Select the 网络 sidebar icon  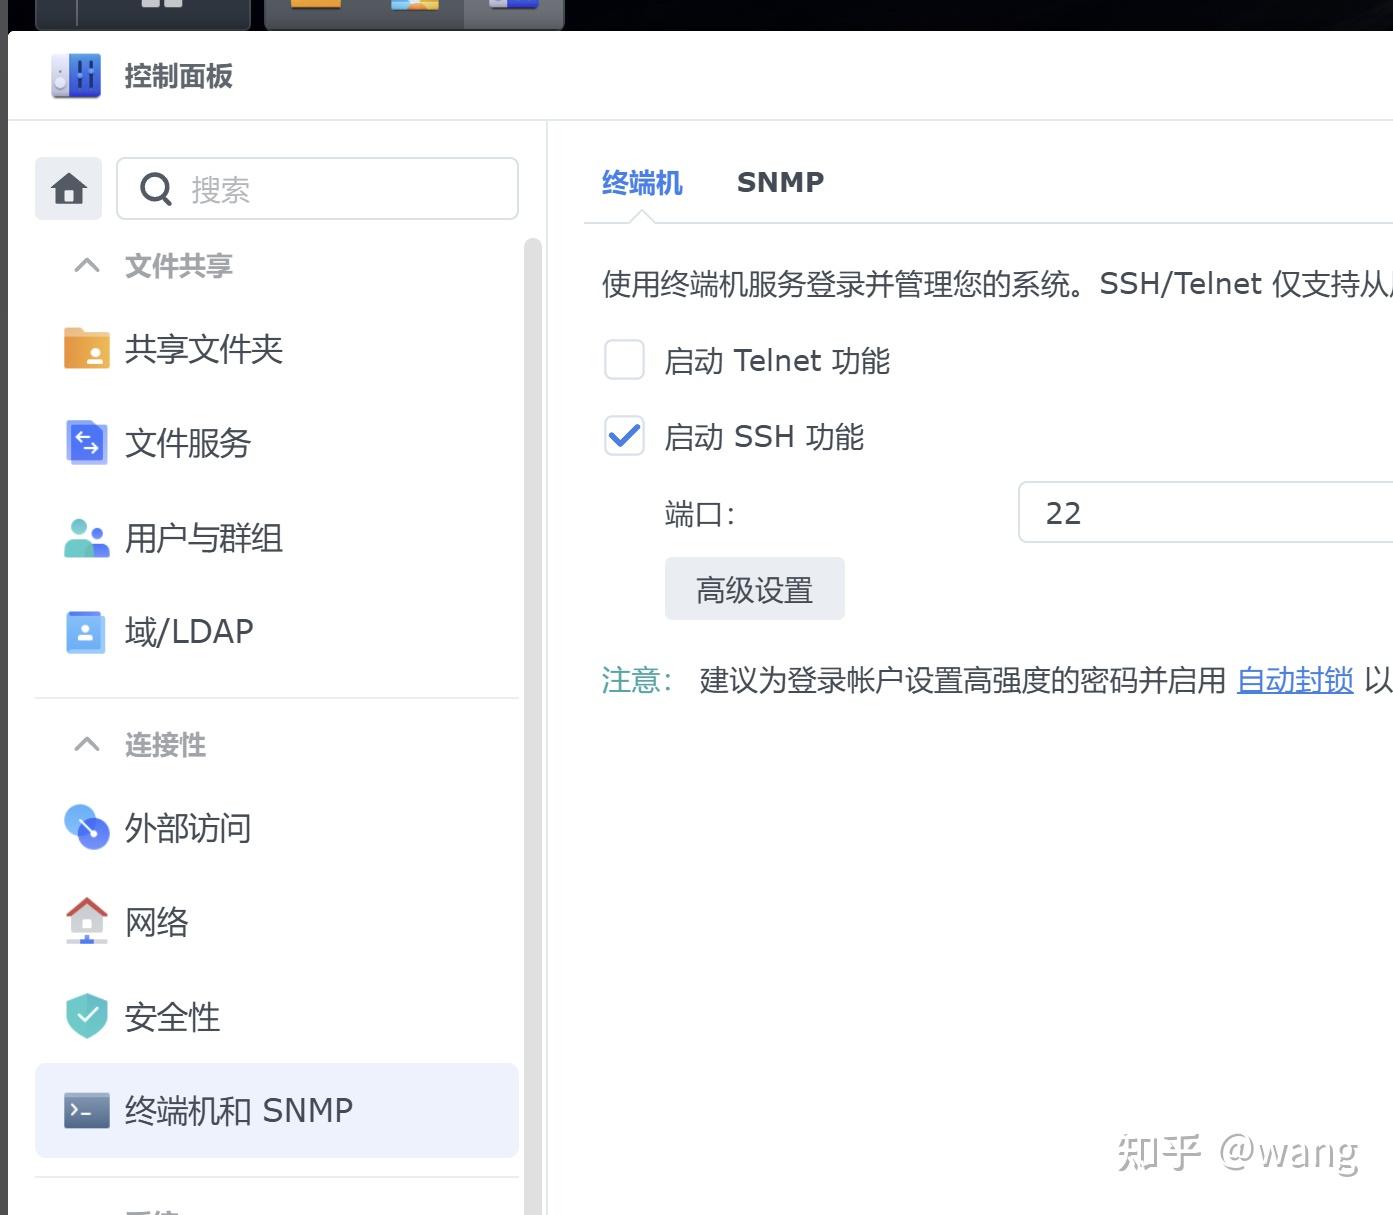[85, 921]
